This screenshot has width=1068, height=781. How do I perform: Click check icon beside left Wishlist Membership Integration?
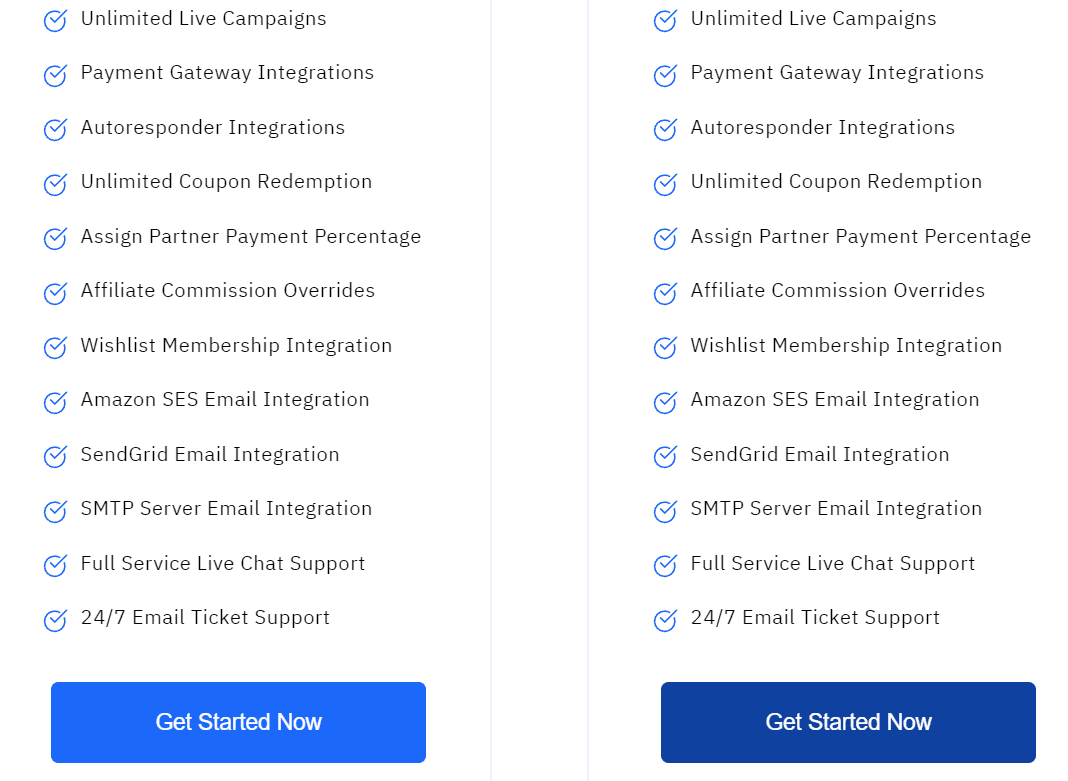point(55,347)
